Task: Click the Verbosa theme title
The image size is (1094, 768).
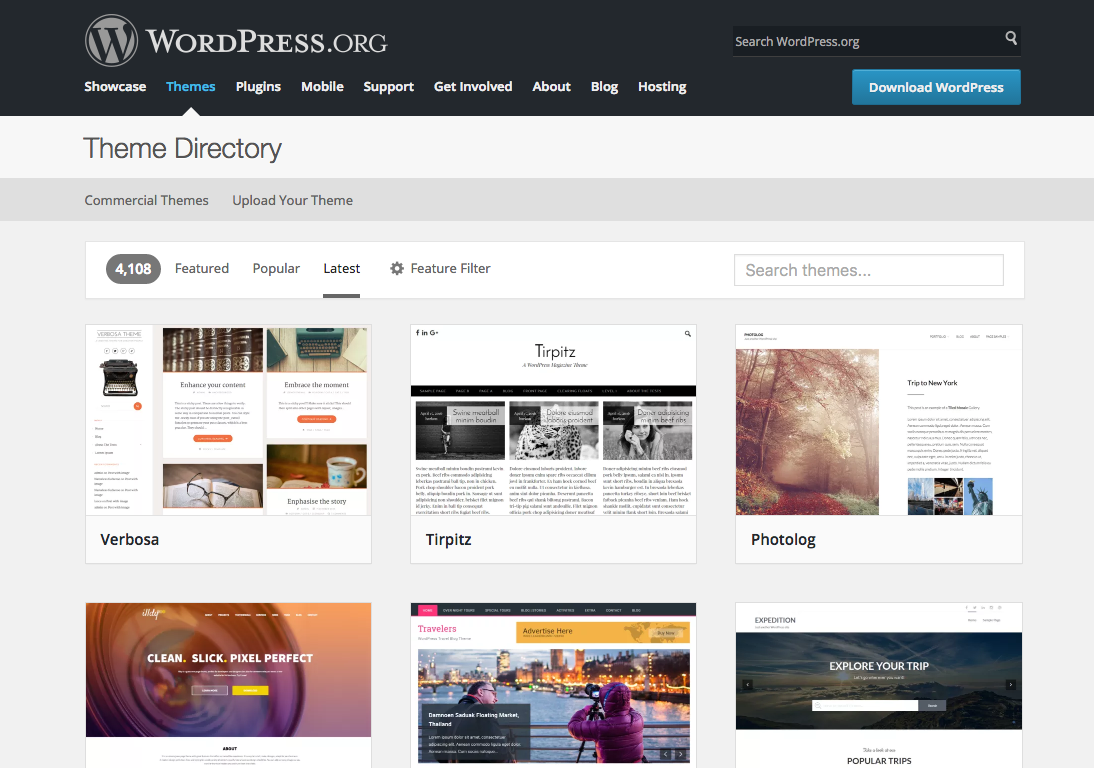Action: (x=130, y=539)
